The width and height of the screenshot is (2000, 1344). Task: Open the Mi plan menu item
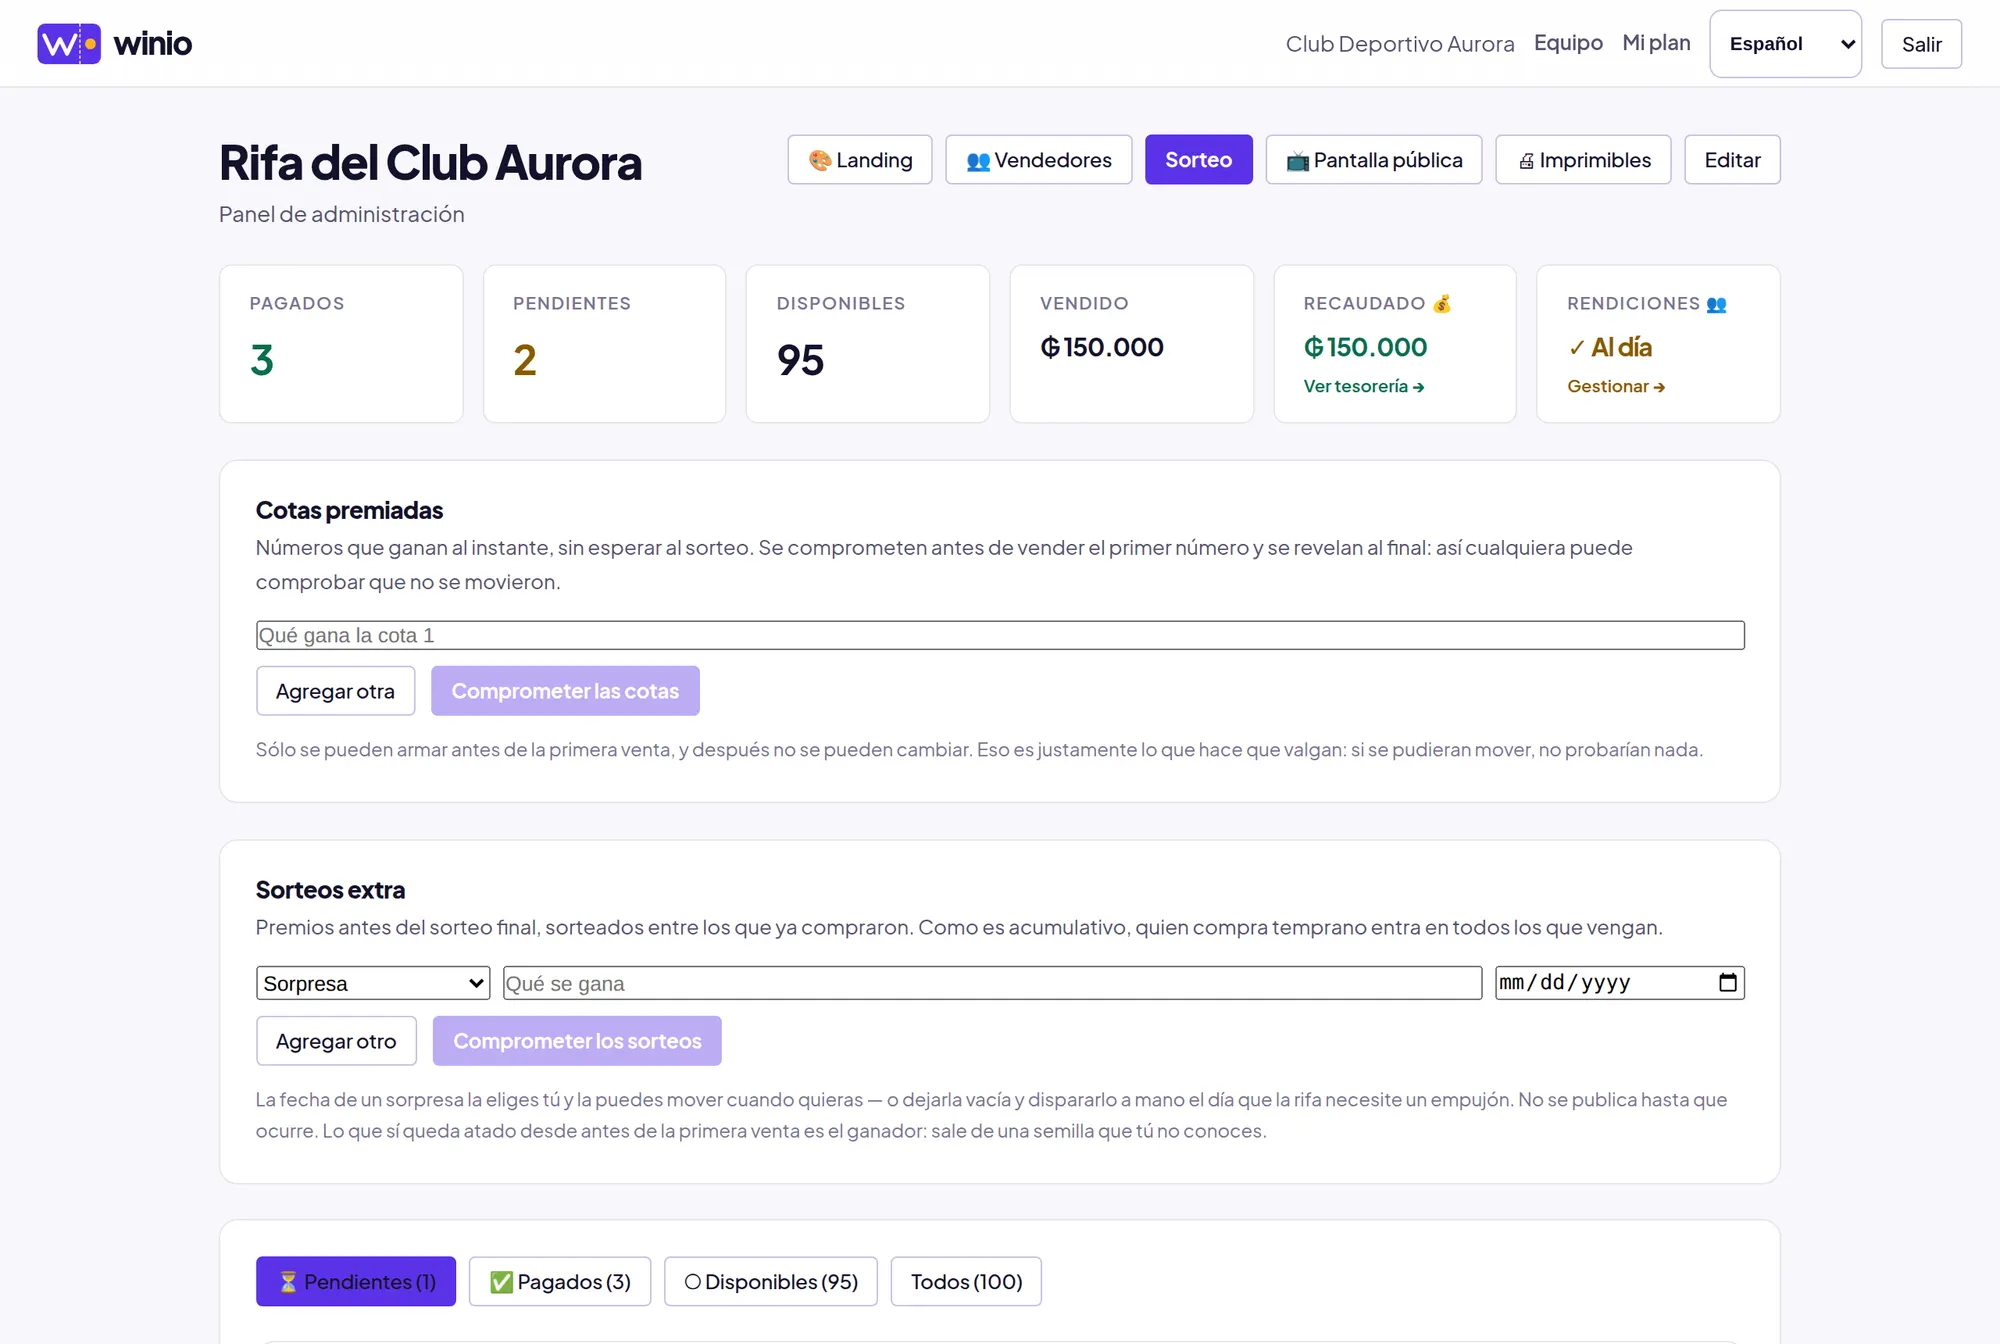click(1656, 43)
